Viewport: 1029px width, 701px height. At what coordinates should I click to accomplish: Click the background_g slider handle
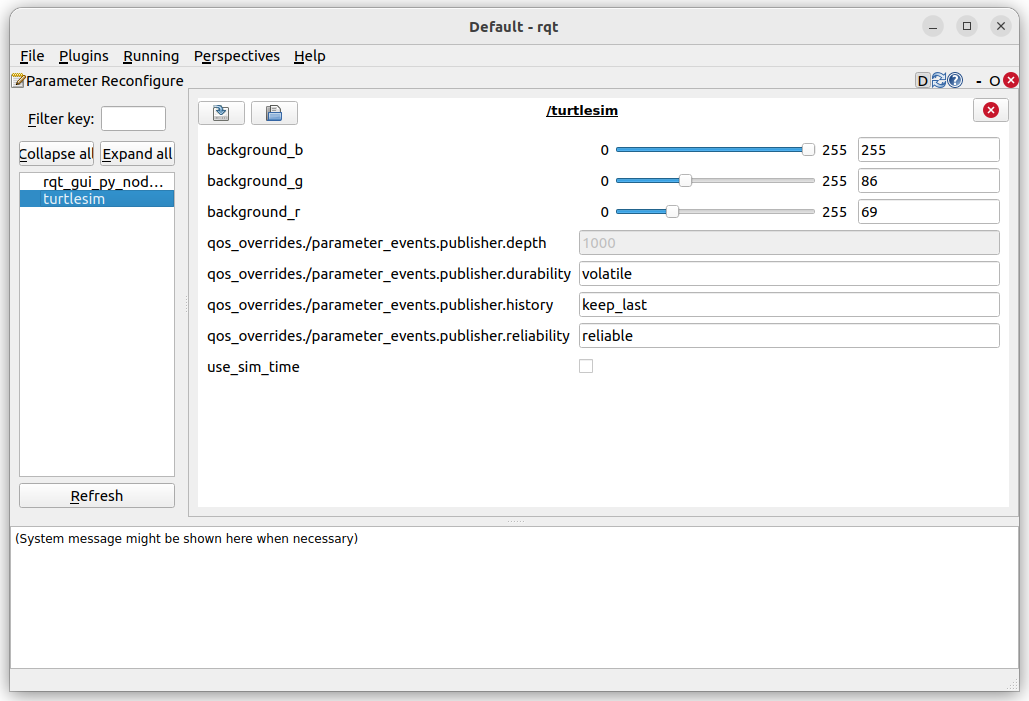[x=685, y=181]
